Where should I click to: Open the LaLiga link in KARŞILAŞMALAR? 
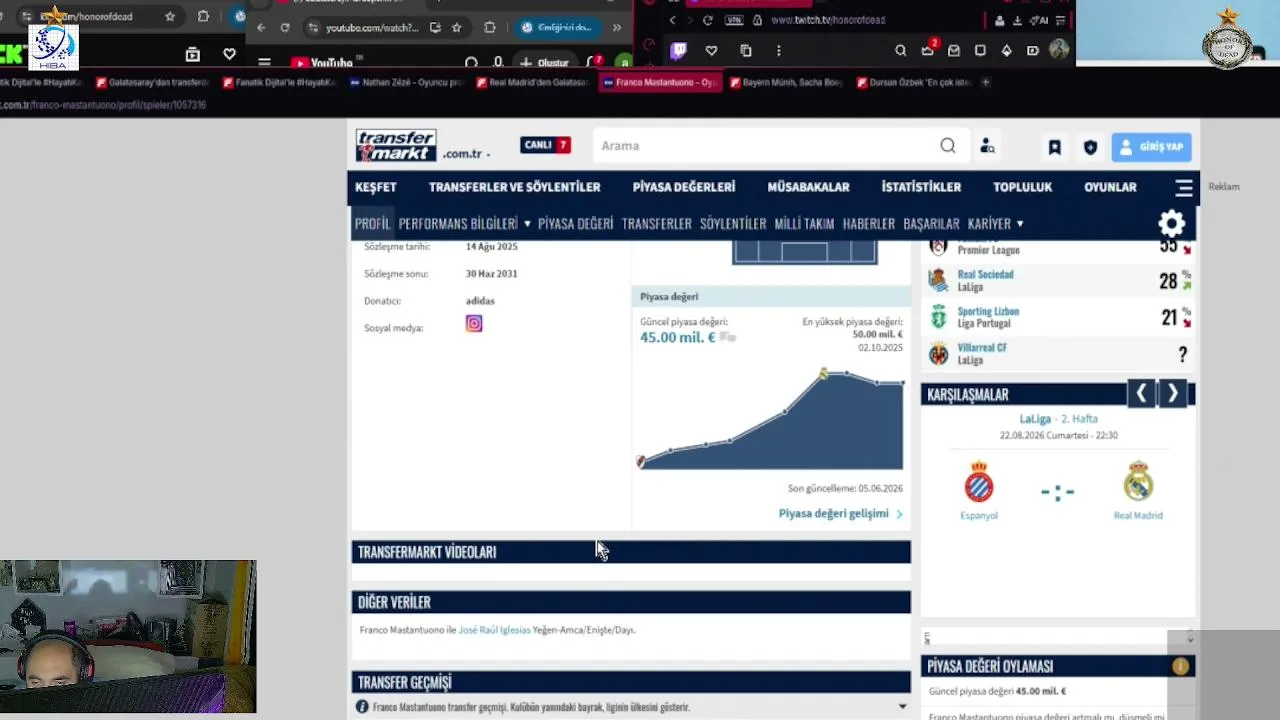(x=1035, y=419)
